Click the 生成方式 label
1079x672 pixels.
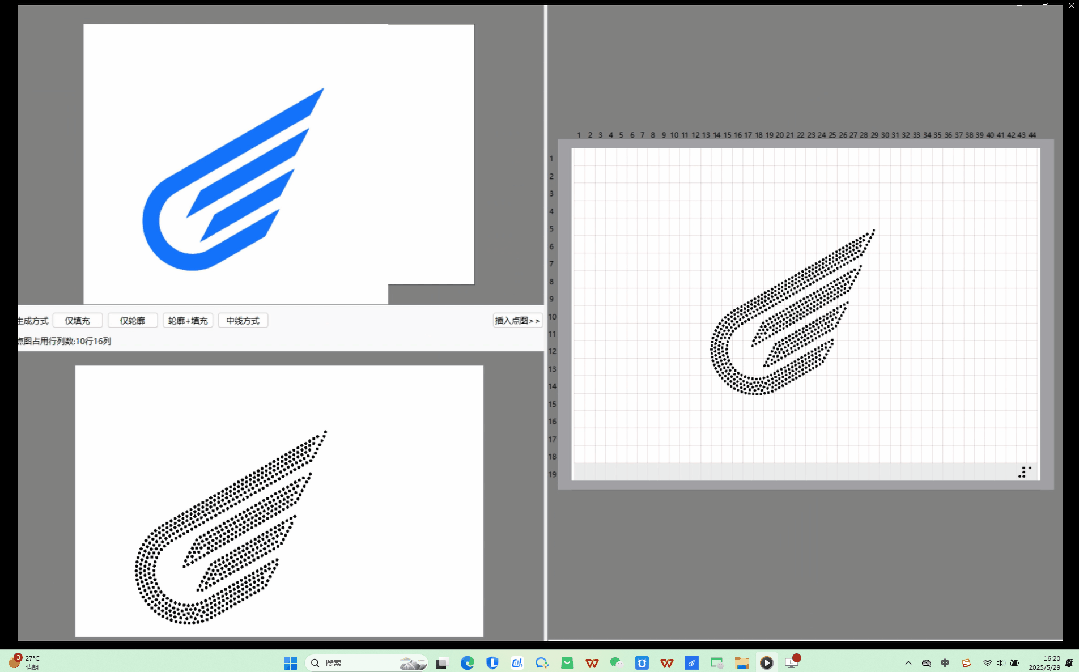point(33,321)
